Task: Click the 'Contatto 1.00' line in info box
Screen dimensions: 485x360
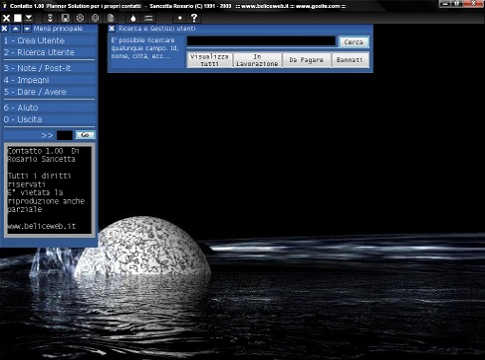Action: [35, 151]
